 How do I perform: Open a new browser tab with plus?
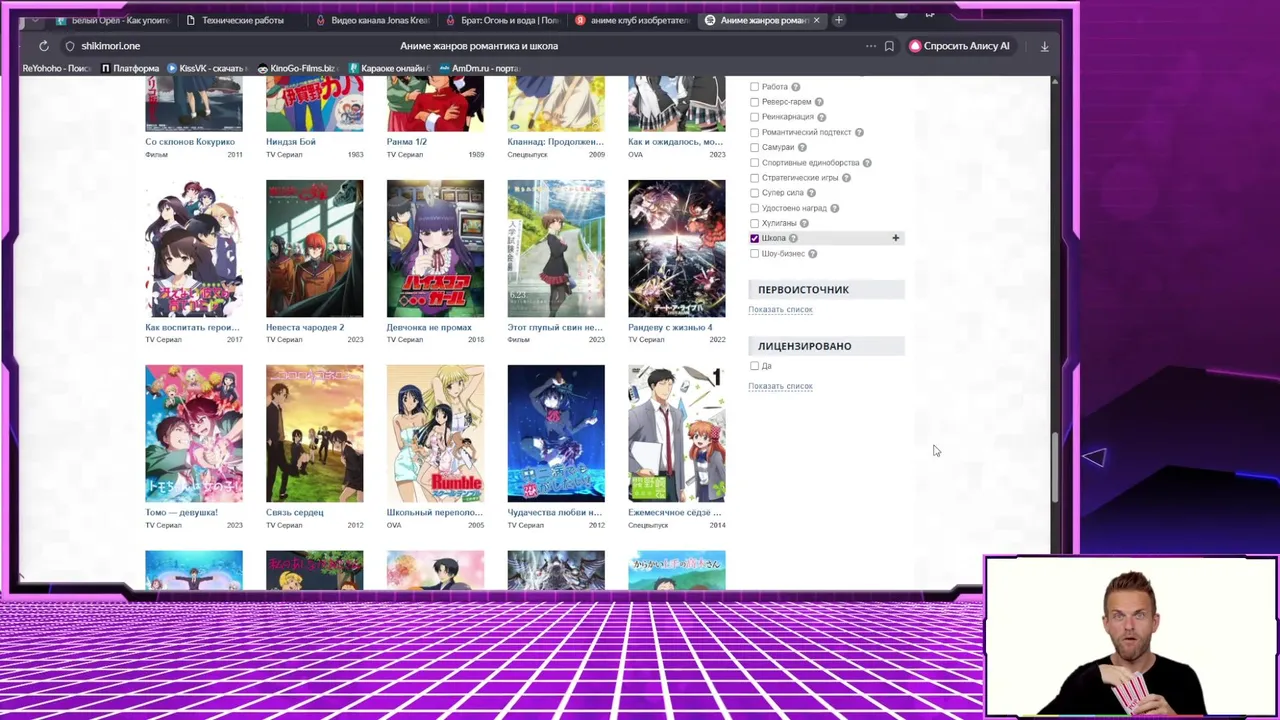point(839,20)
